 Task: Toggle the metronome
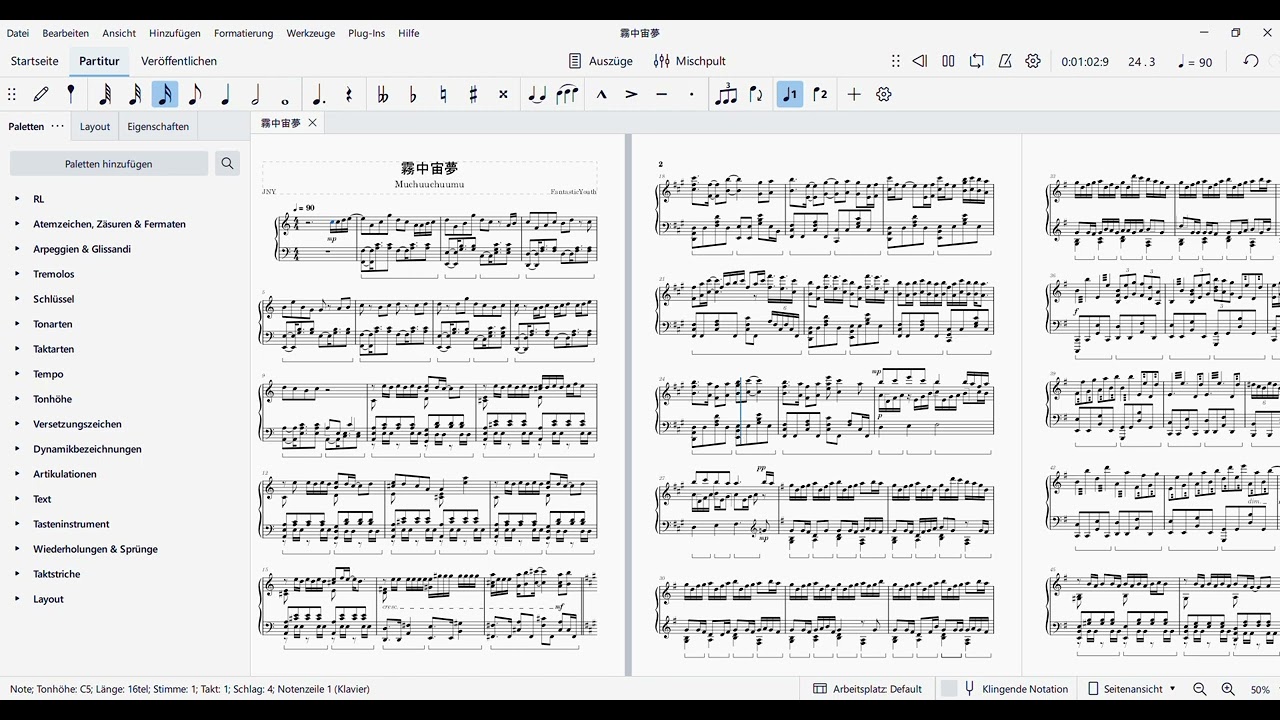(x=1005, y=61)
